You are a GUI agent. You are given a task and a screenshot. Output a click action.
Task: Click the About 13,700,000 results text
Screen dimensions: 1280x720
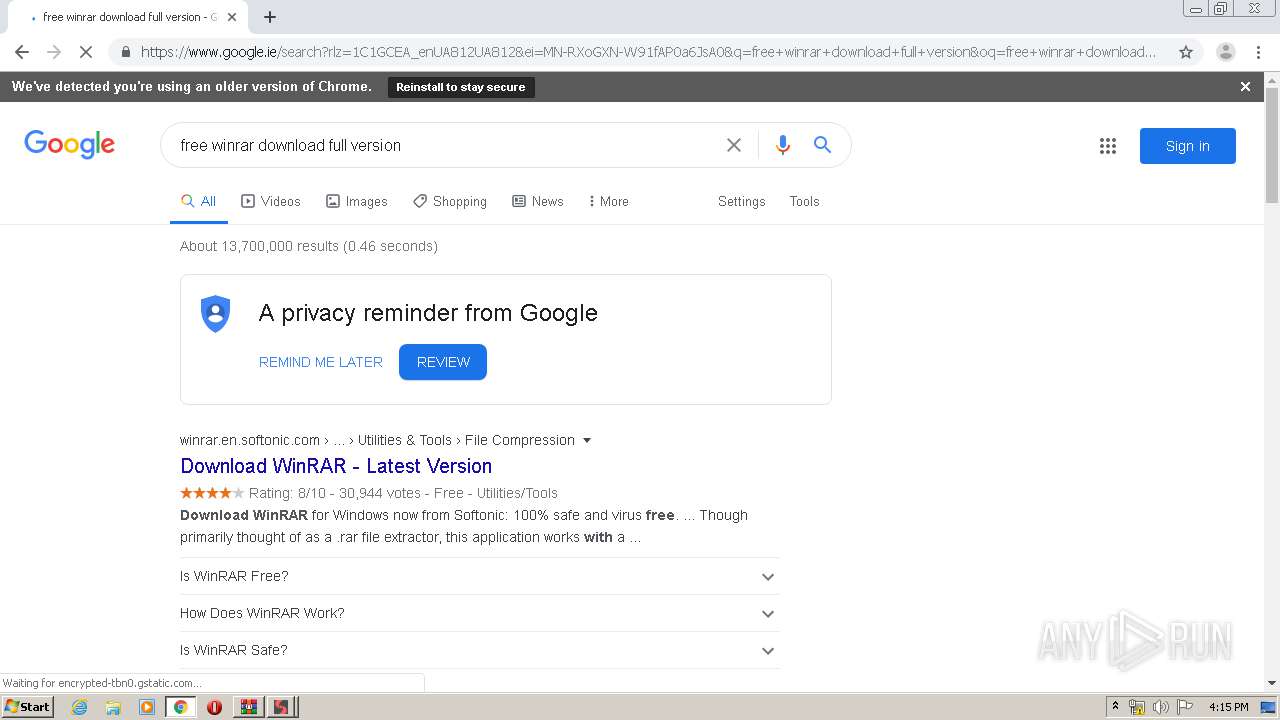[309, 246]
